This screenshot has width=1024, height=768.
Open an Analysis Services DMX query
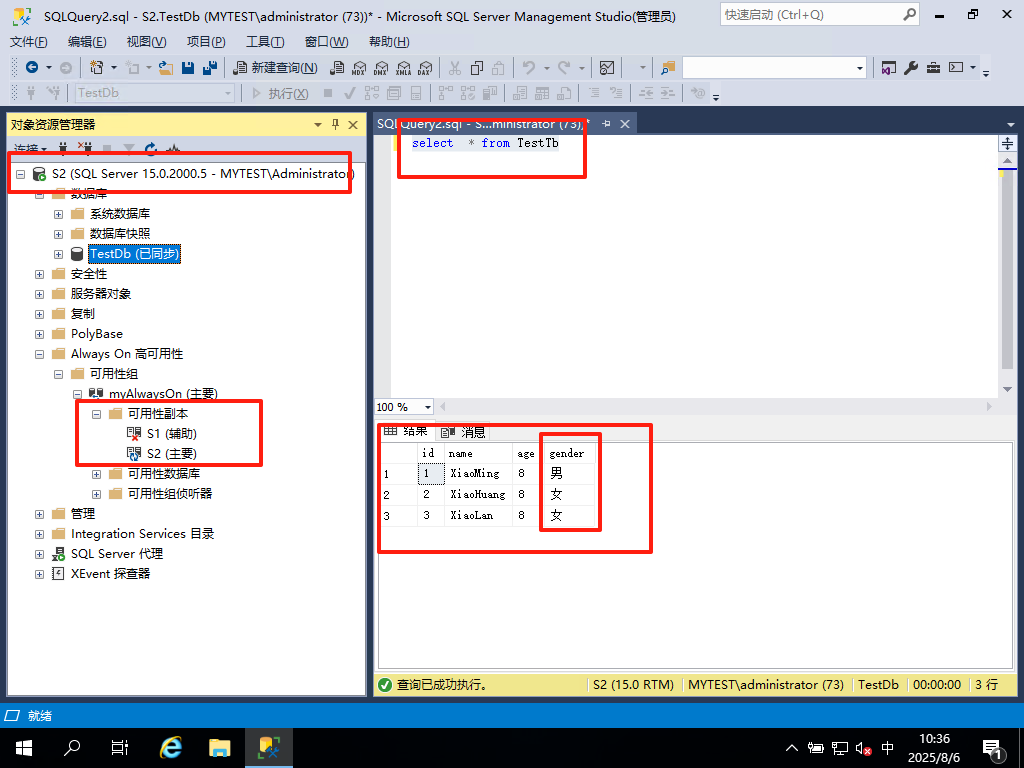pos(381,67)
